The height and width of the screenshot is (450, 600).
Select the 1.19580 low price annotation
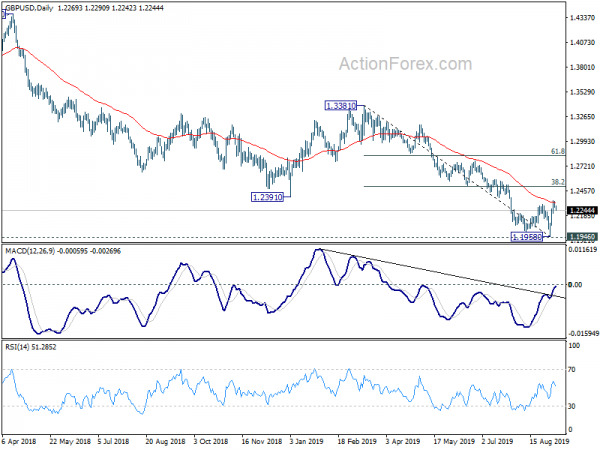527,237
